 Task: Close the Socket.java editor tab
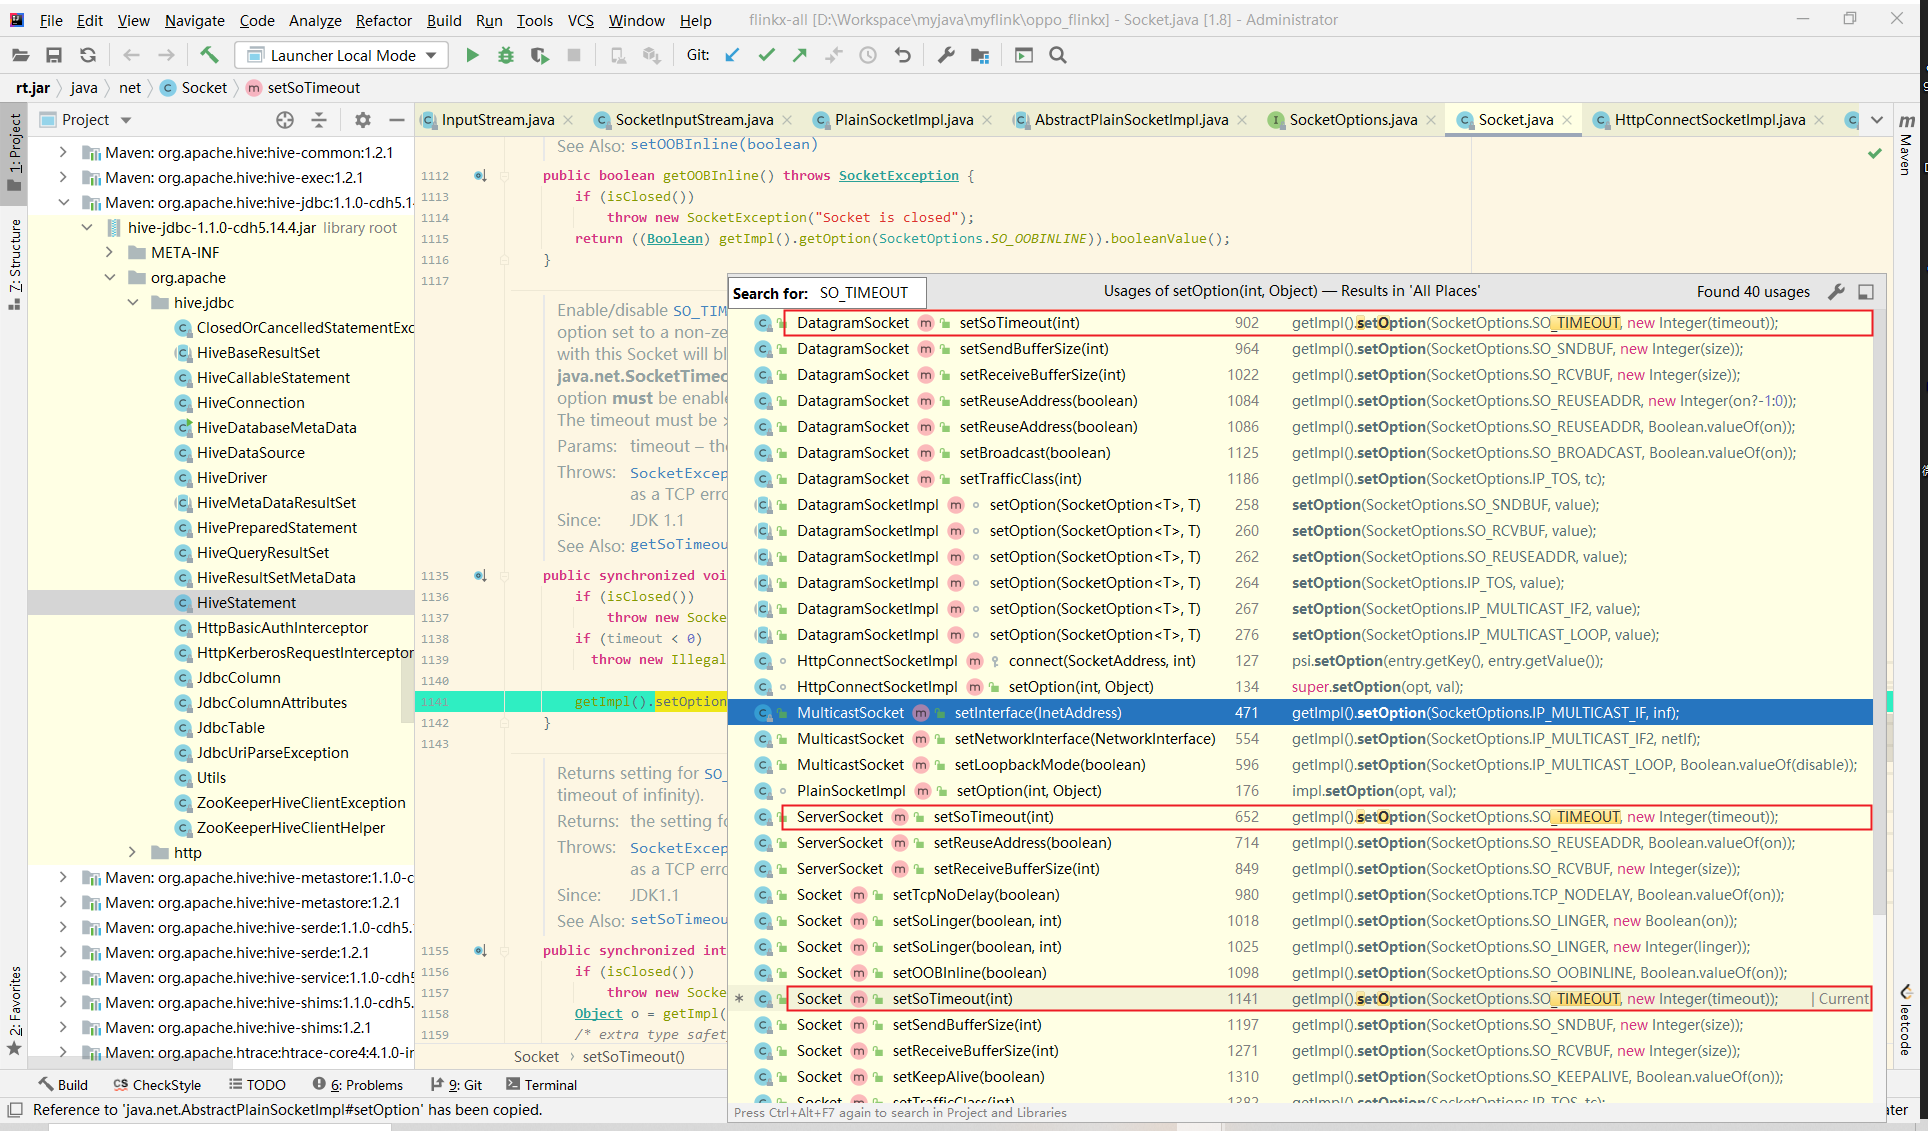(x=1567, y=120)
